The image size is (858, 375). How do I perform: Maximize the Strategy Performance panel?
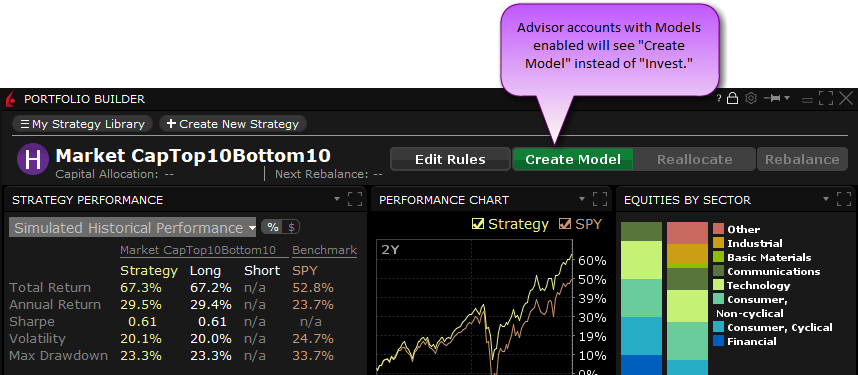click(x=355, y=199)
